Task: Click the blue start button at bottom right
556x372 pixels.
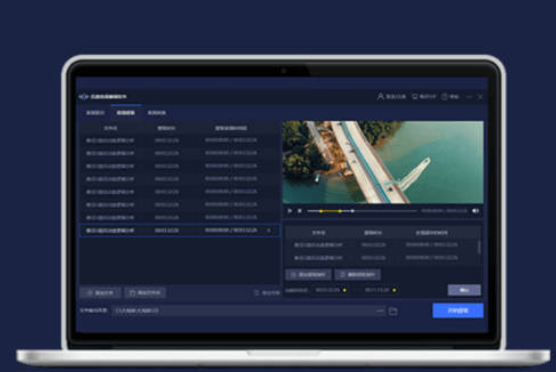Action: tap(458, 311)
